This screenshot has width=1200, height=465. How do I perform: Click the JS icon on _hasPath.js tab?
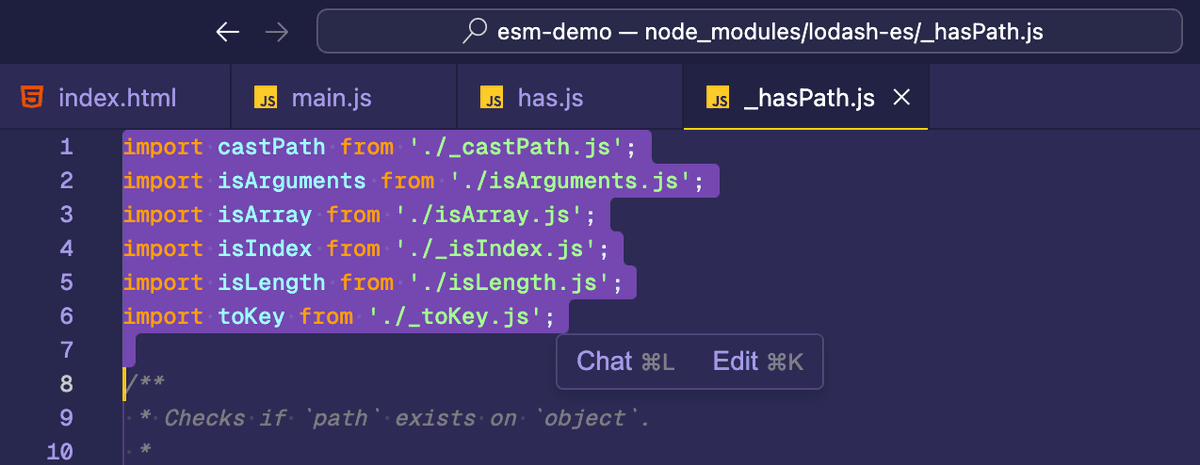717,98
